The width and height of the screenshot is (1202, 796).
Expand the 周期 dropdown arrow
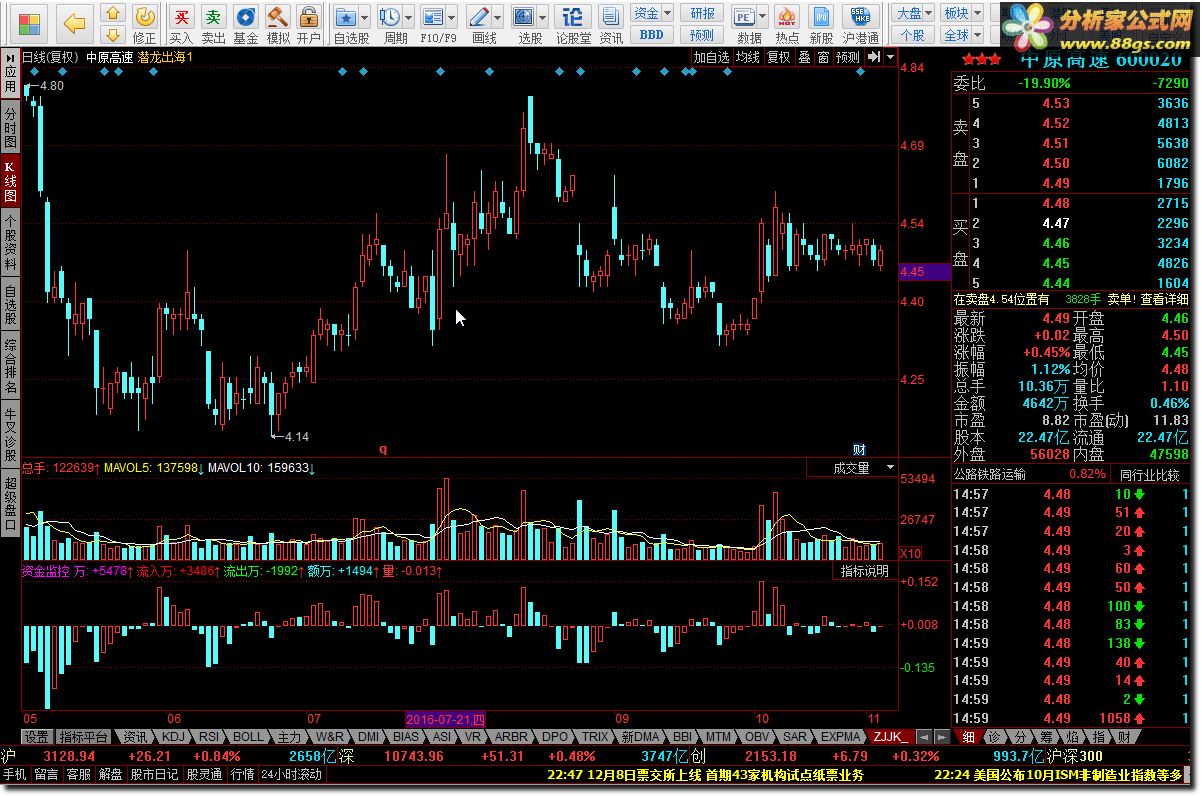408,18
